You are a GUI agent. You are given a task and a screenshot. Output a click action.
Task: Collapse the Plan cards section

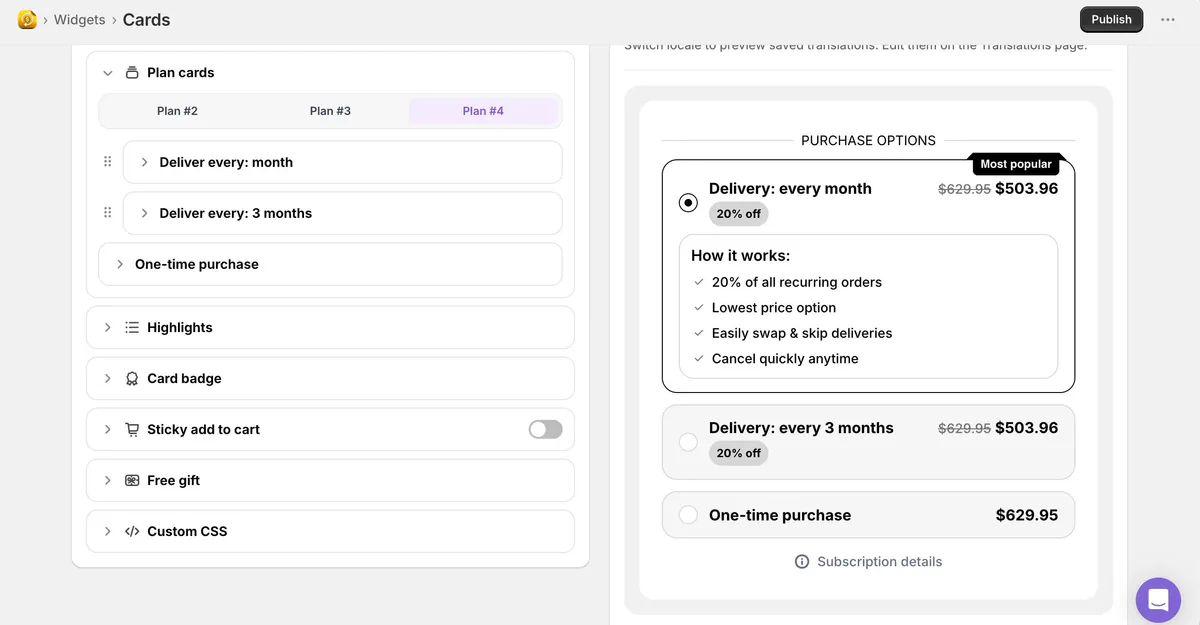(108, 73)
